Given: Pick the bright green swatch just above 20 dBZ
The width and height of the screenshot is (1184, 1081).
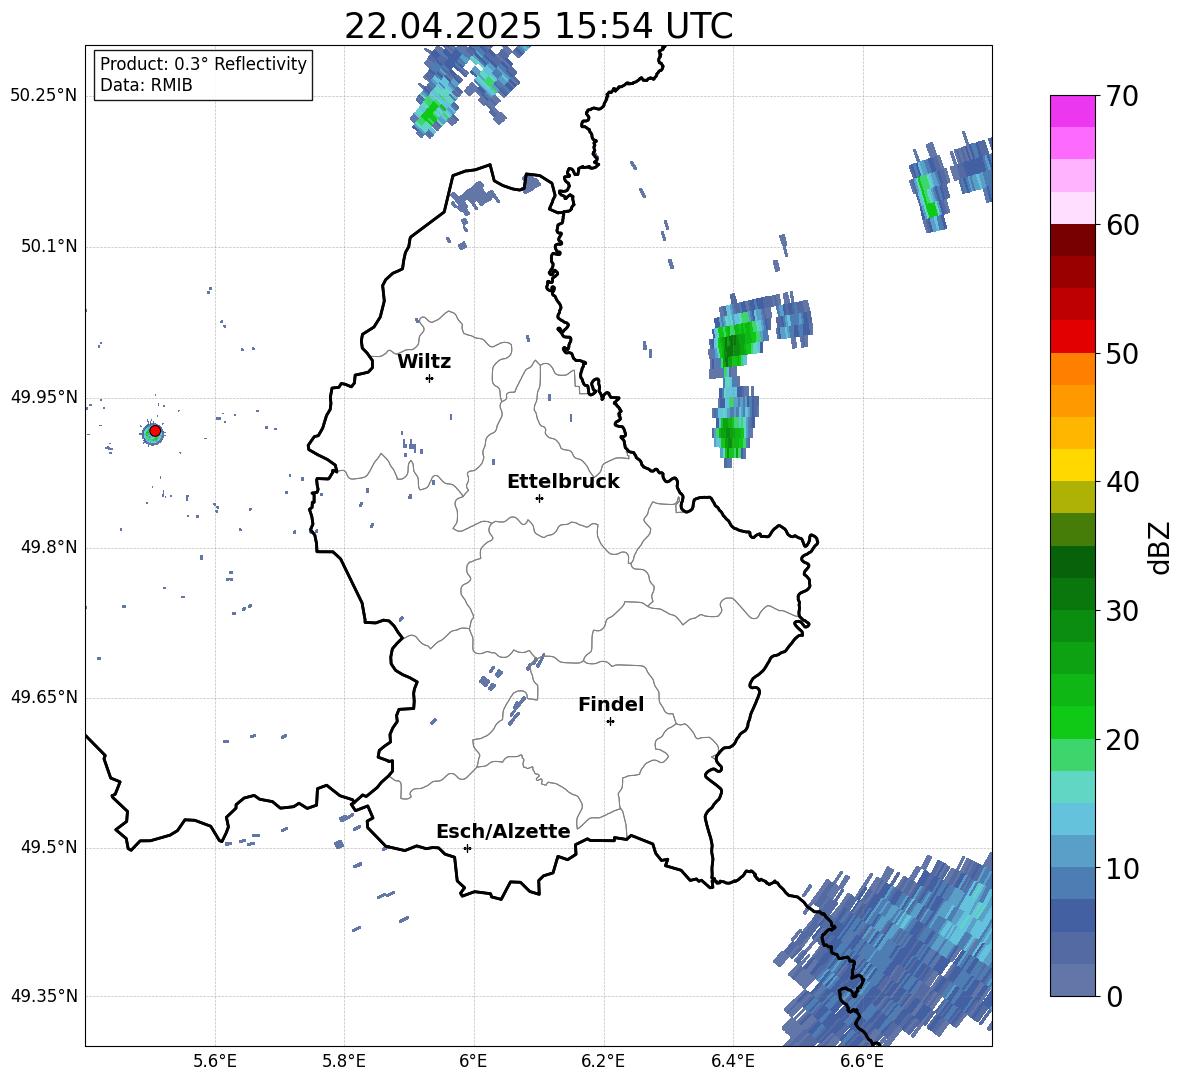Looking at the screenshot, I should tap(1072, 722).
